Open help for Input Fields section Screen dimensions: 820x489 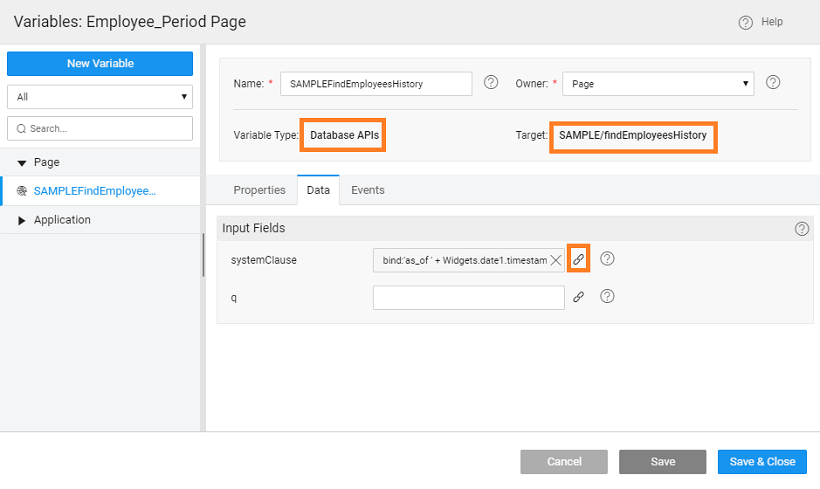(x=801, y=229)
